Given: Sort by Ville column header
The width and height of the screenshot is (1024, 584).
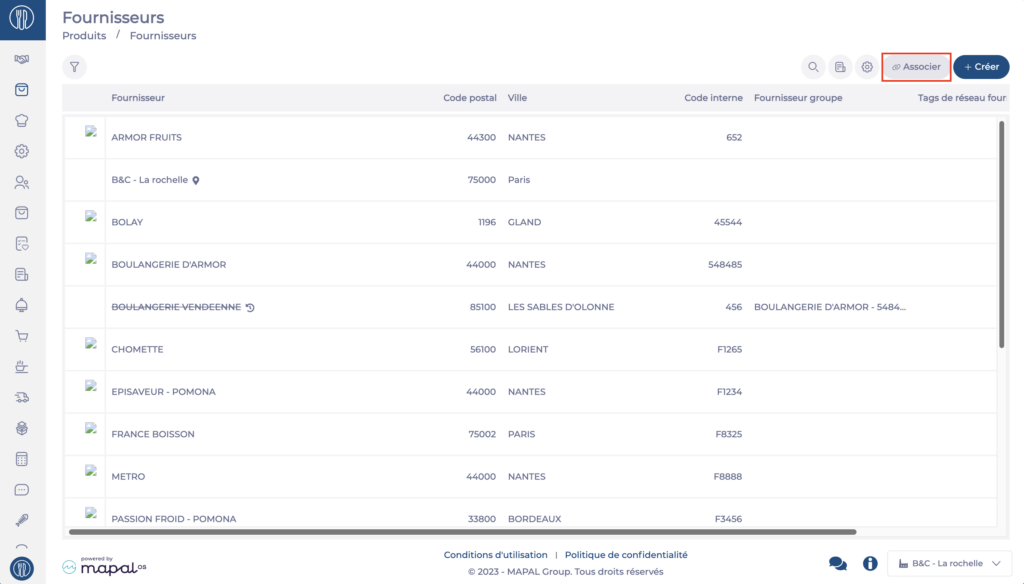Looking at the screenshot, I should click(x=517, y=98).
